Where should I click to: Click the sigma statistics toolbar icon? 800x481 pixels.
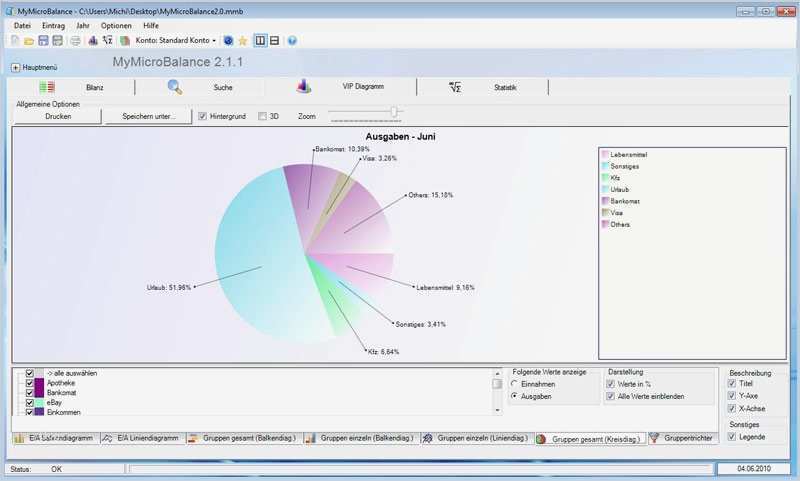pyautogui.click(x=108, y=40)
